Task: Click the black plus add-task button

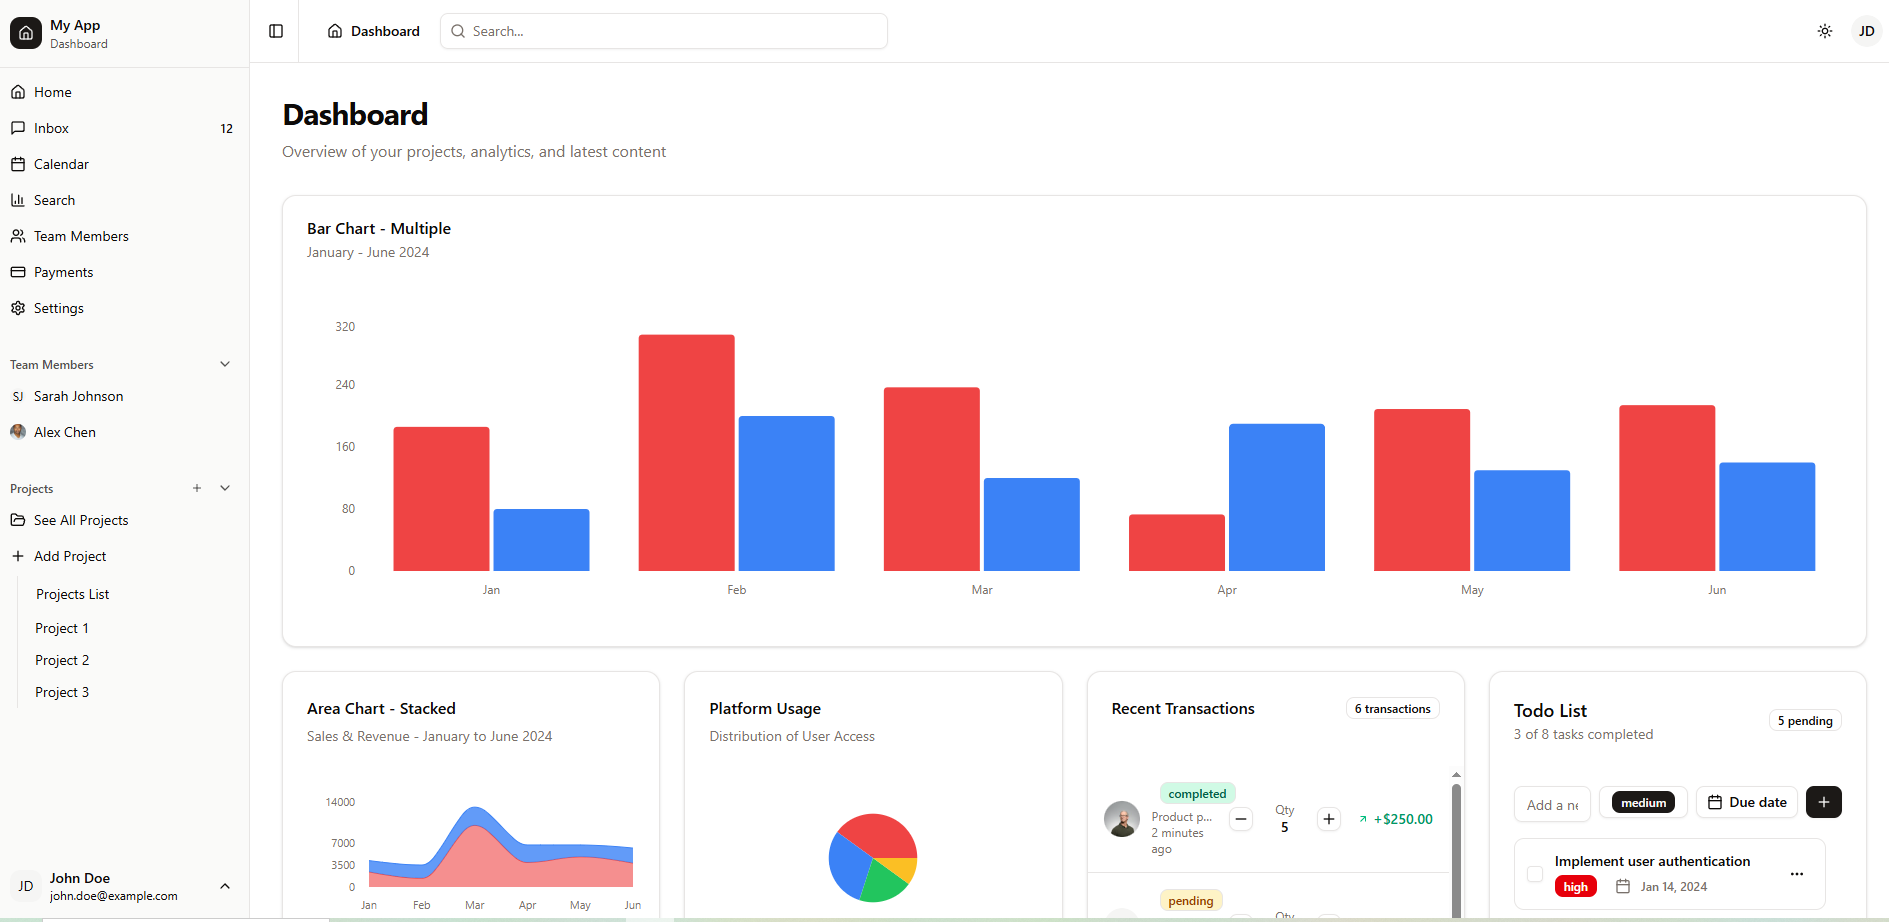Action: point(1824,802)
